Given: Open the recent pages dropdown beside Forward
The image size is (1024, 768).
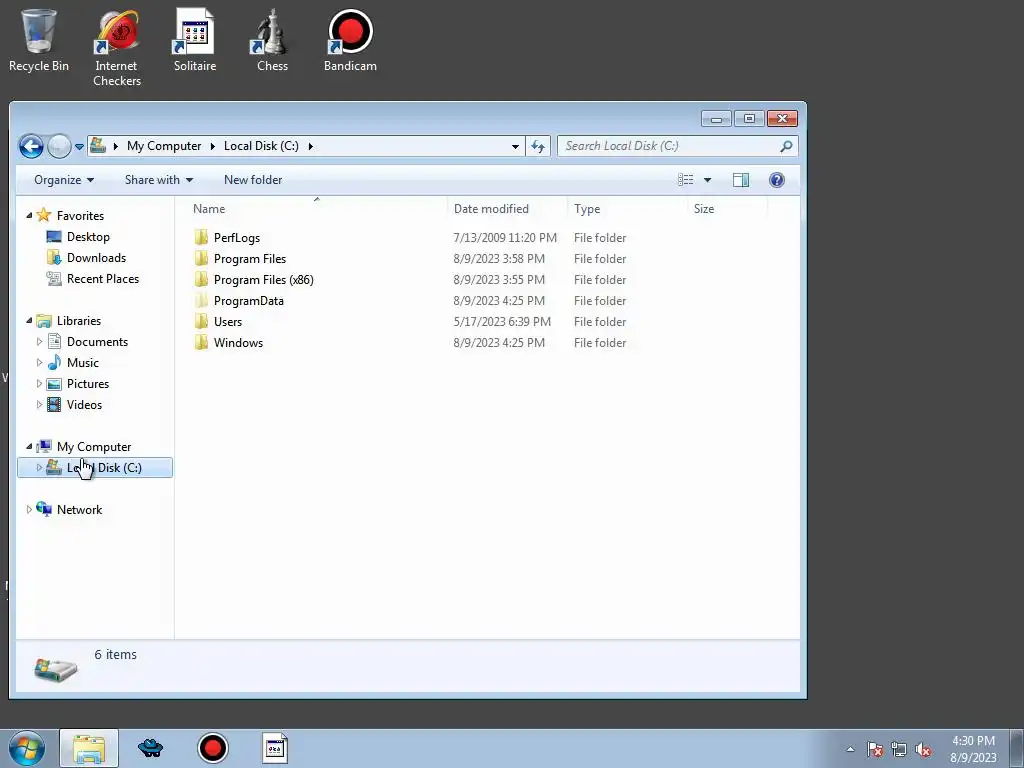Looking at the screenshot, I should [x=79, y=147].
